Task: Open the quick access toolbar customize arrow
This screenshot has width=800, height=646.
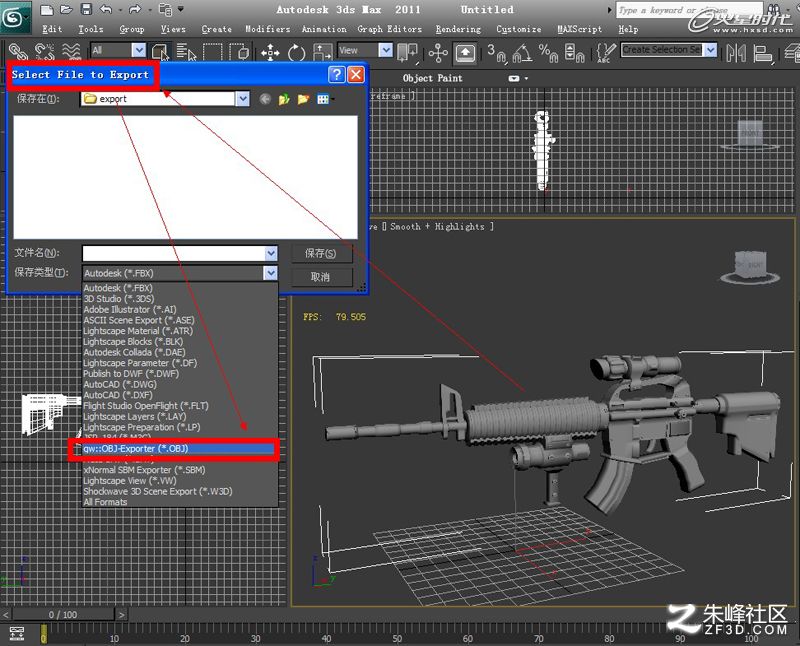Action: [181, 9]
